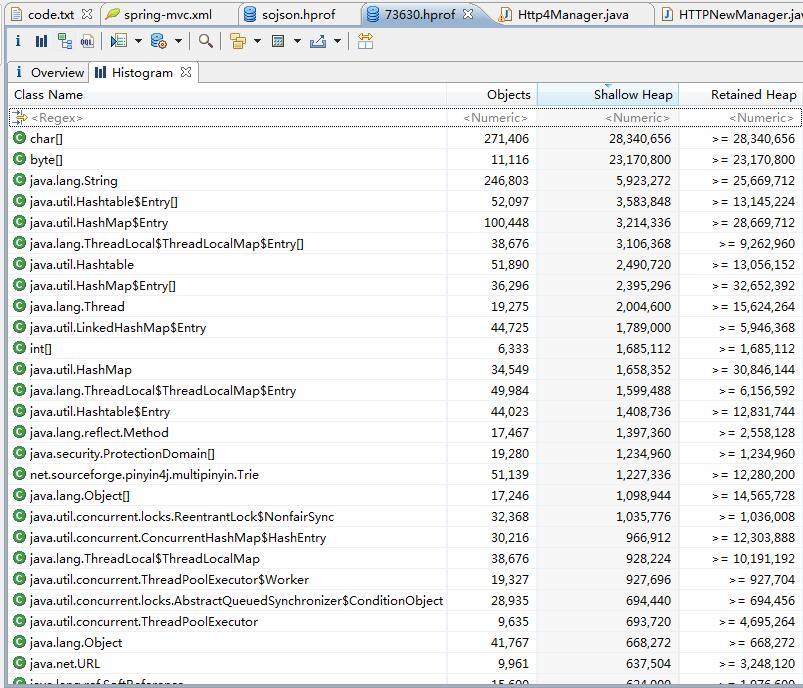Select the java.util.Hashtable row
This screenshot has width=803, height=688.
[x=405, y=264]
